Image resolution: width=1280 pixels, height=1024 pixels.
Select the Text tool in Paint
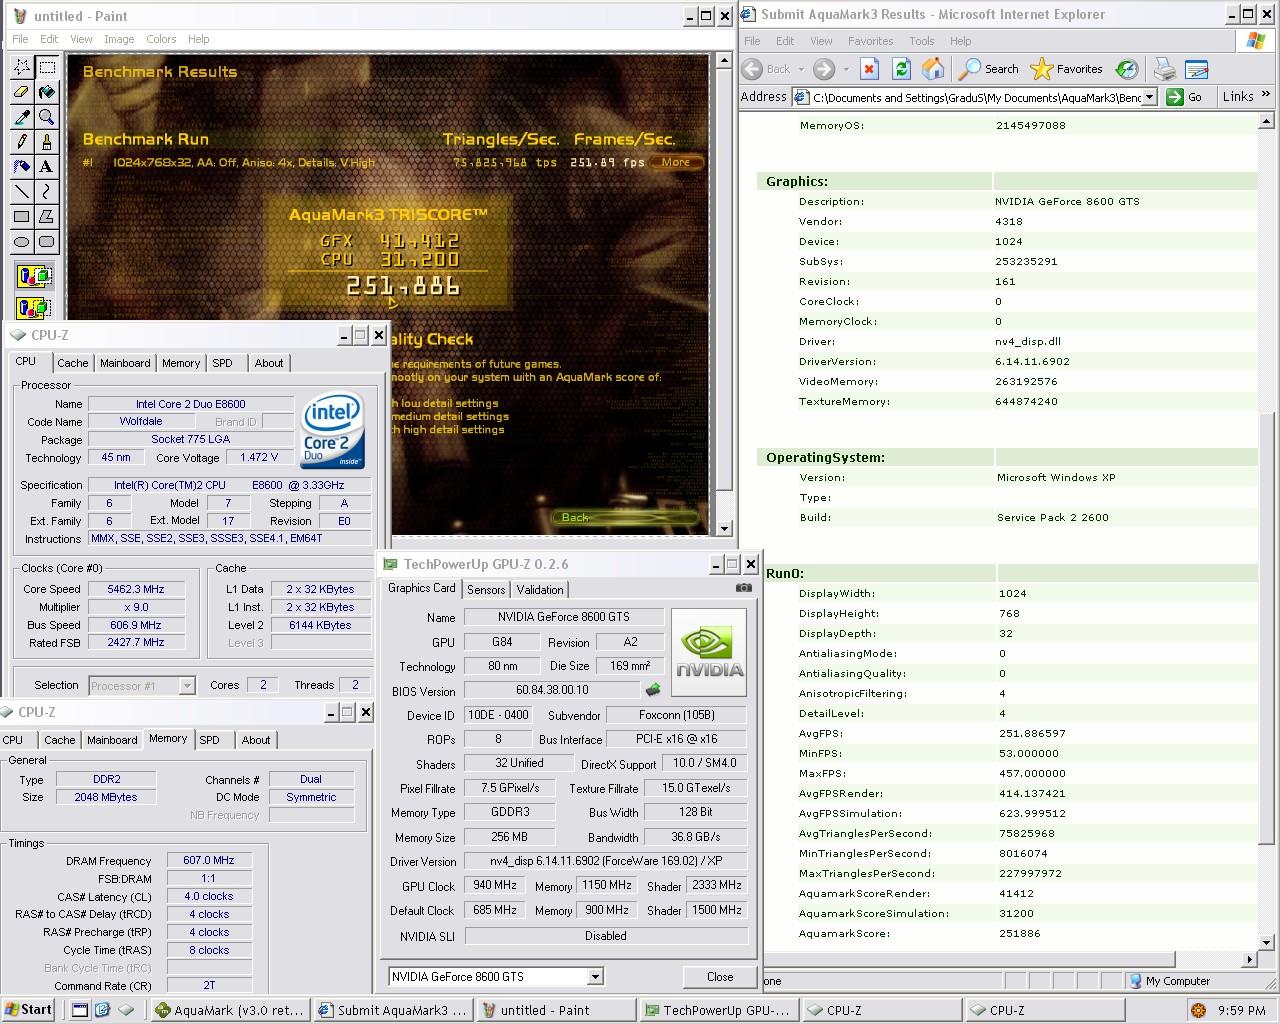(46, 167)
